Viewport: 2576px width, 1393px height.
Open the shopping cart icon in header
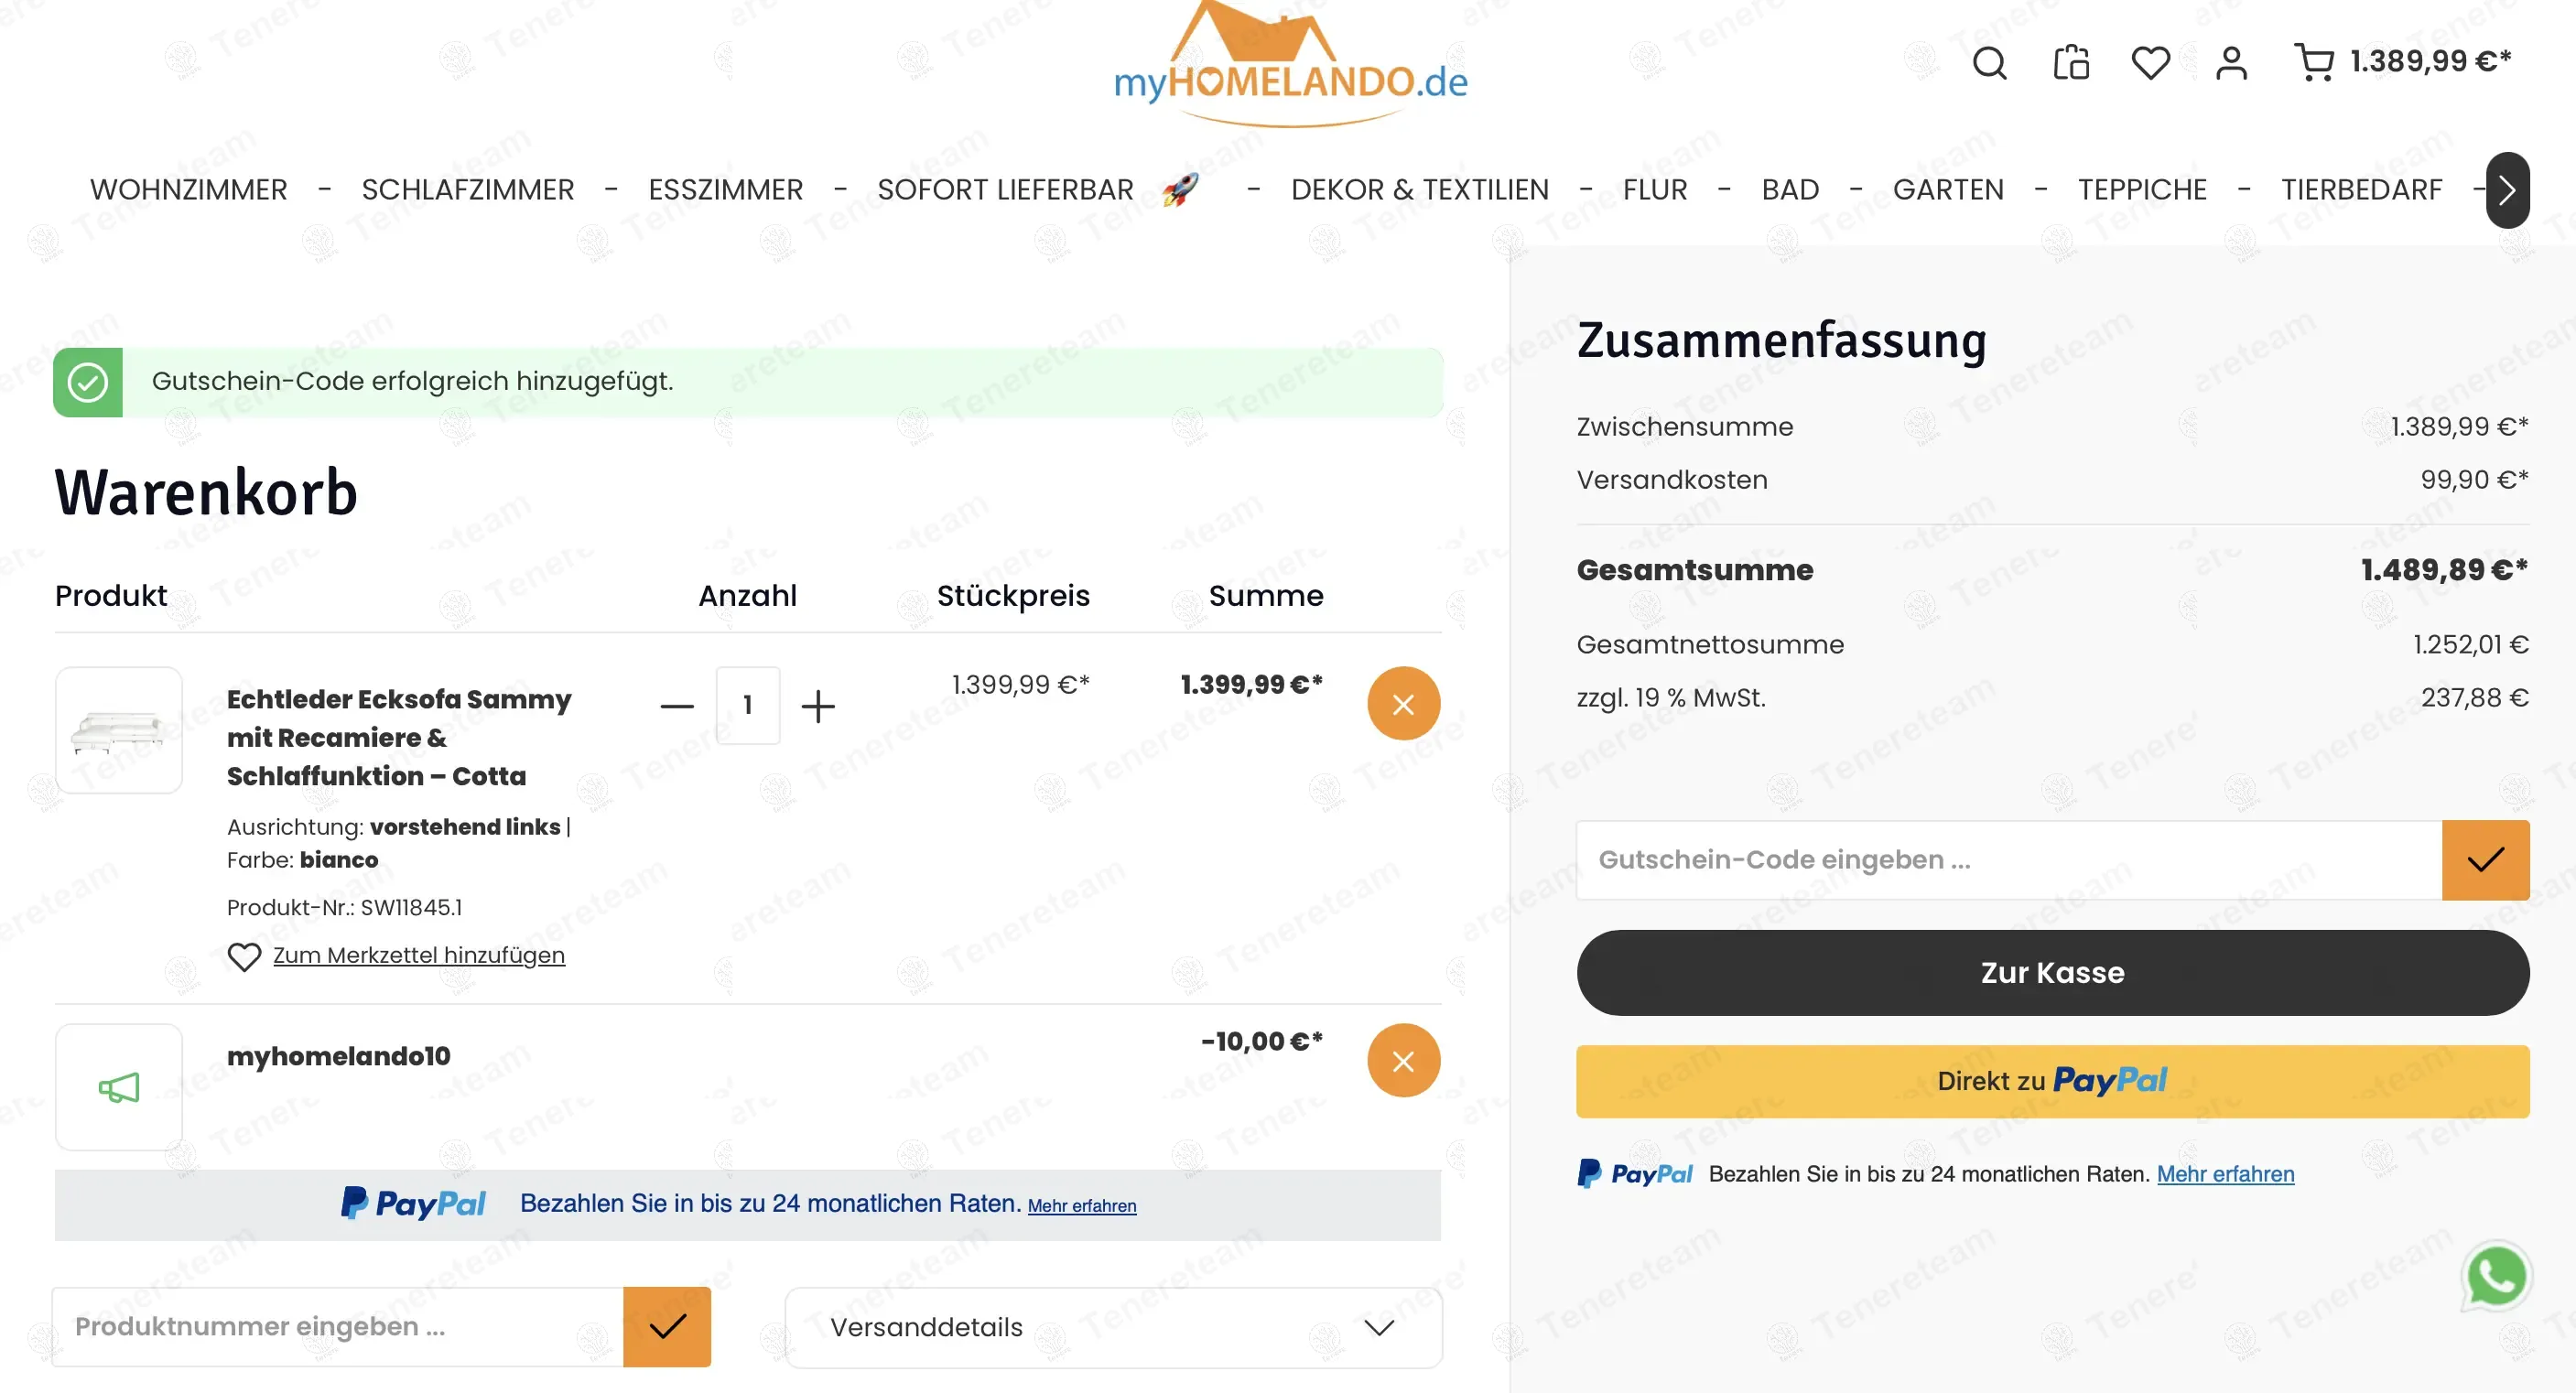pos(2314,62)
